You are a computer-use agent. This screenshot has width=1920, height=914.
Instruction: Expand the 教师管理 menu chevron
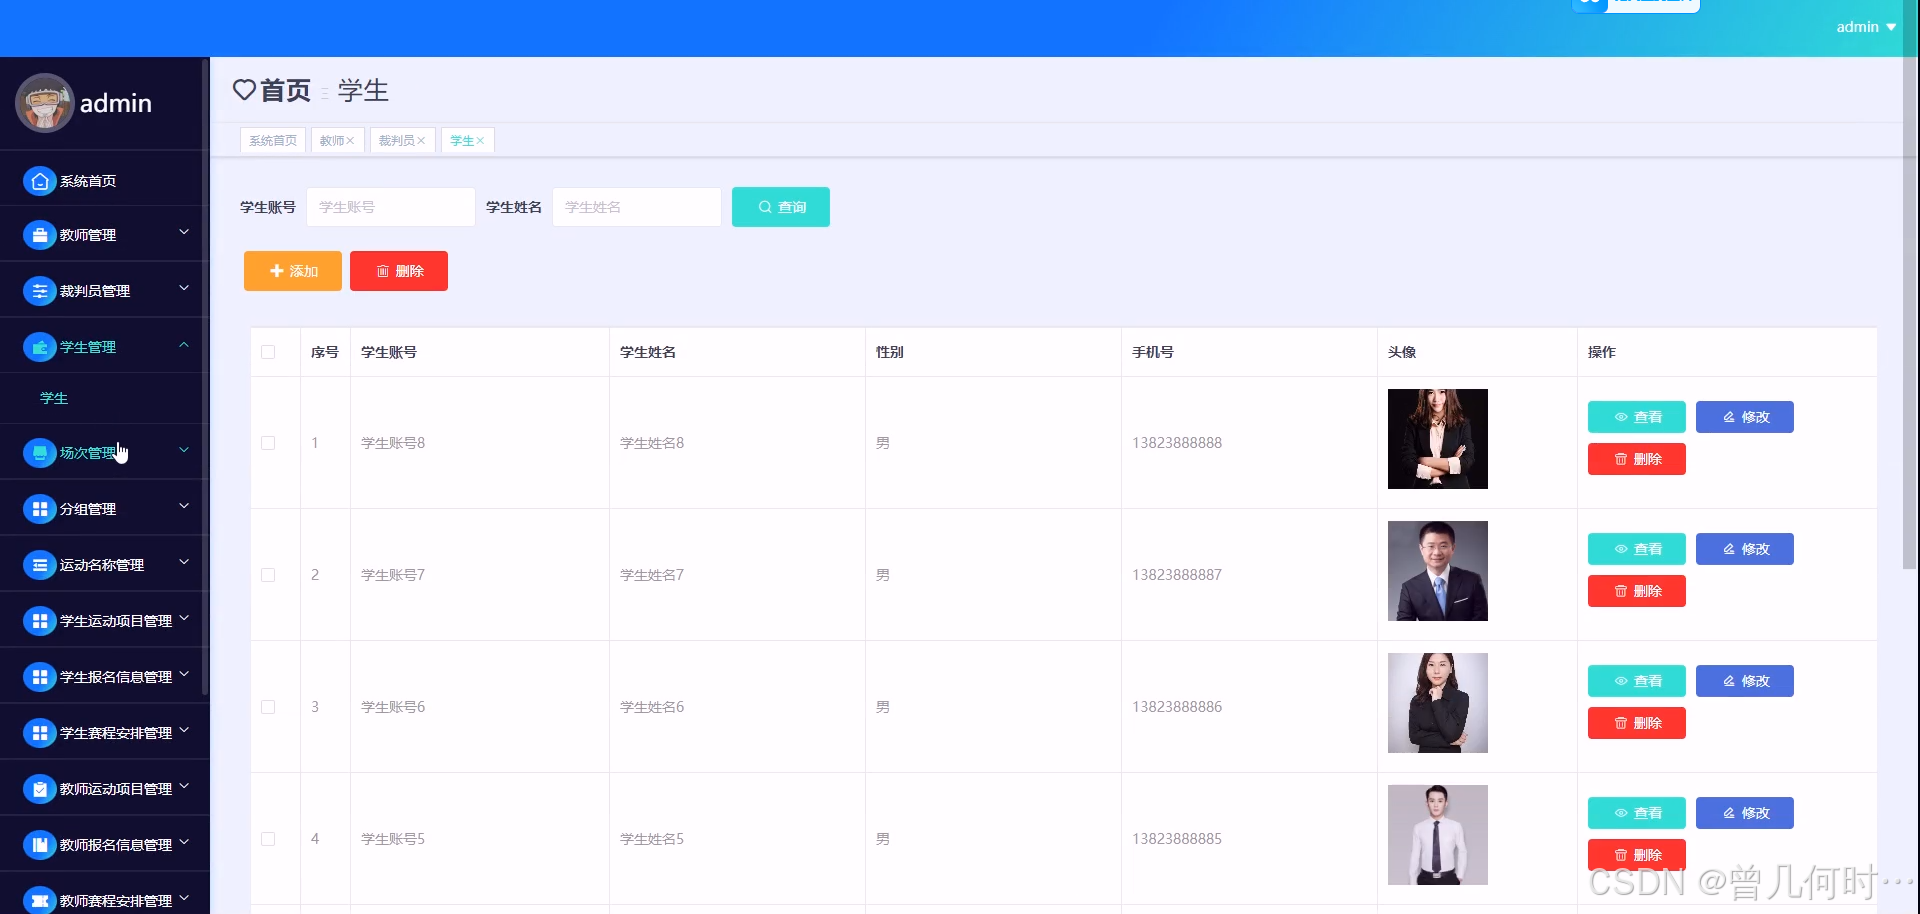tap(184, 232)
